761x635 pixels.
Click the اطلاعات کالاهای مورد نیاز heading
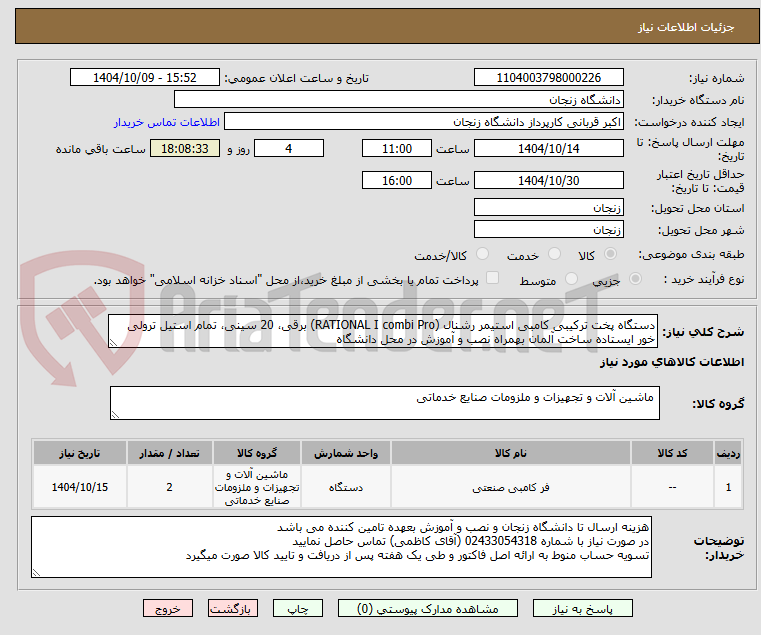point(672,362)
